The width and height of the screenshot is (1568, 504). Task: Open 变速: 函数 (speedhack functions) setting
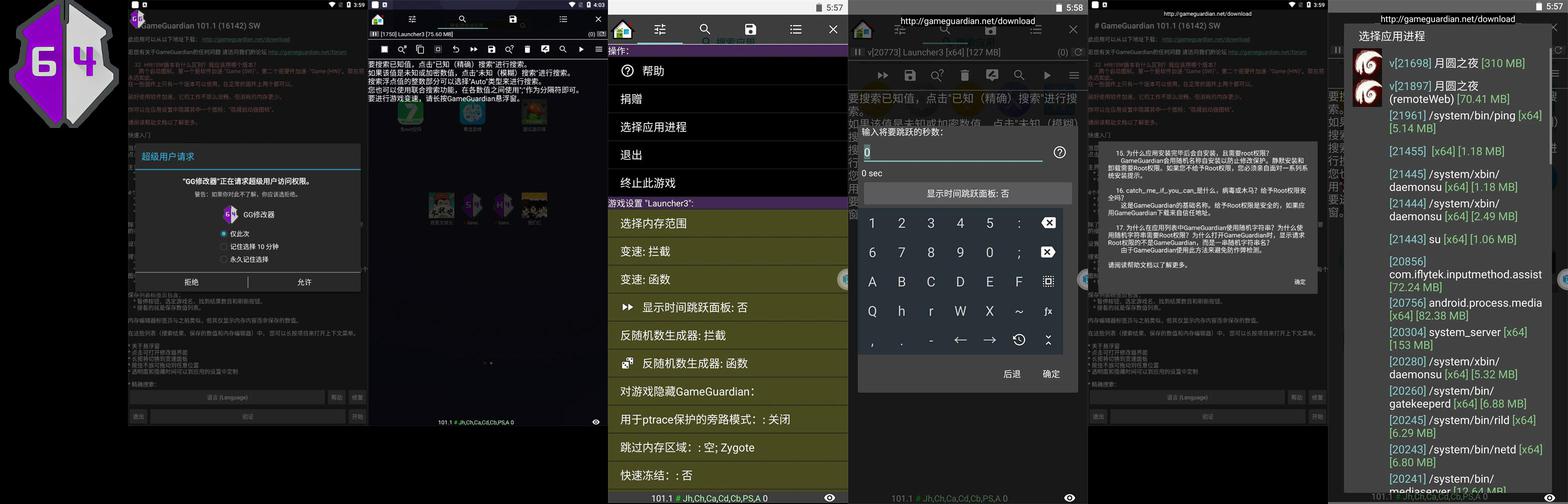(x=728, y=279)
